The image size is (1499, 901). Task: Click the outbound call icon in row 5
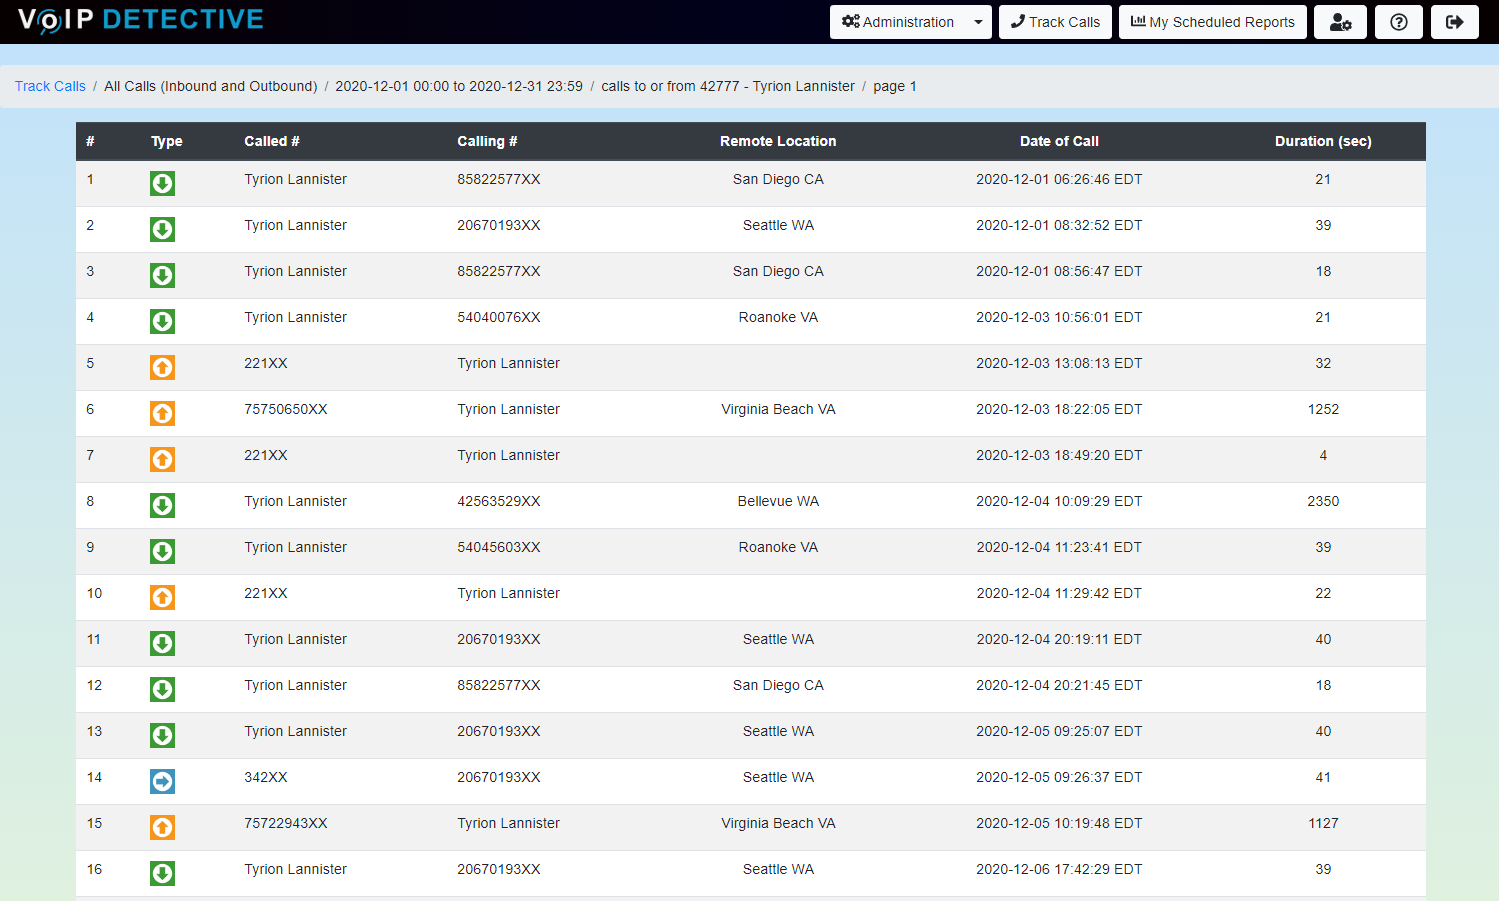coord(162,367)
